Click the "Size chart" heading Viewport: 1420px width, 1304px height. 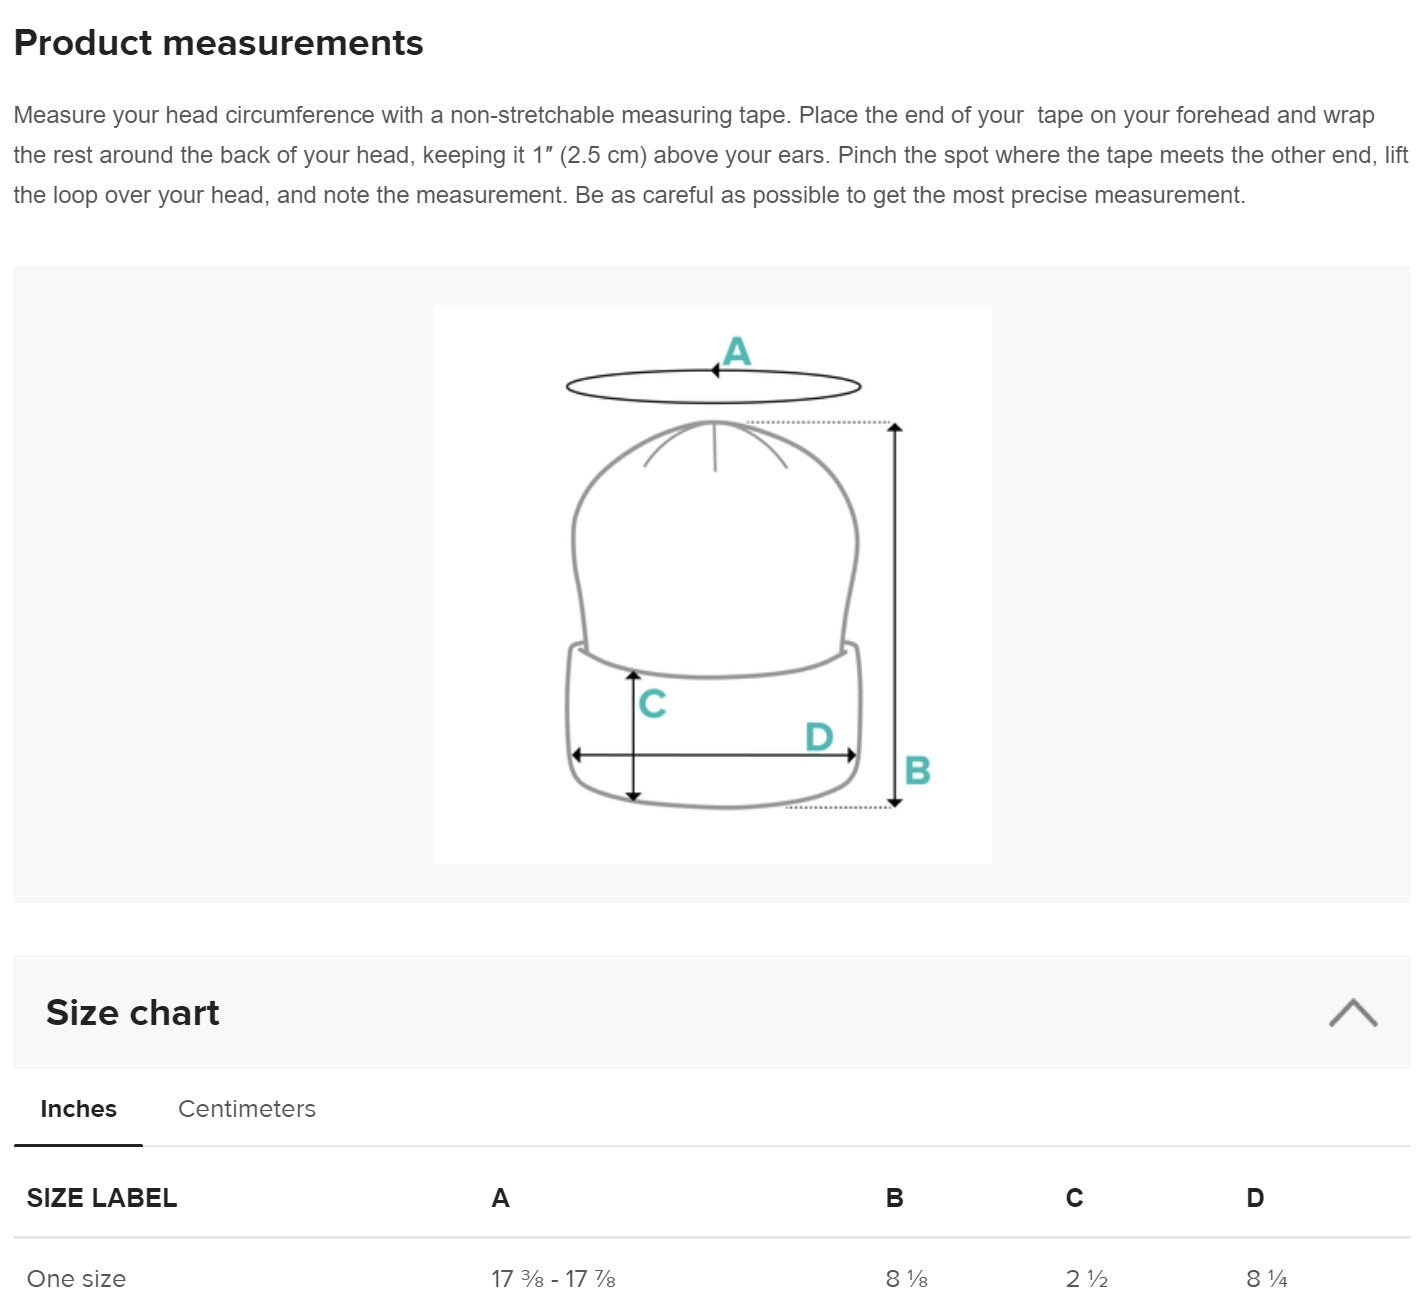click(132, 1012)
